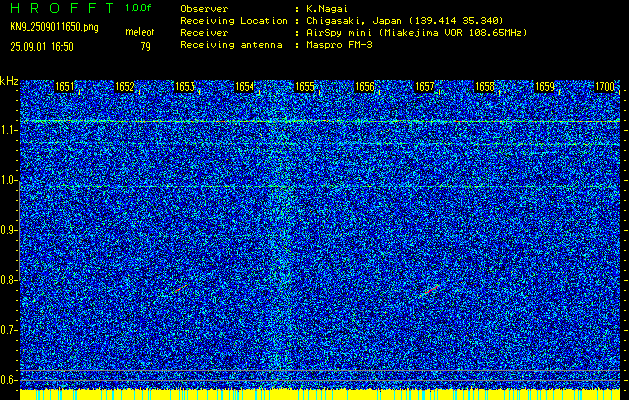The width and height of the screenshot is (629, 400).
Task: Click the 0.8 frequency axis label
Action: click(x=8, y=280)
